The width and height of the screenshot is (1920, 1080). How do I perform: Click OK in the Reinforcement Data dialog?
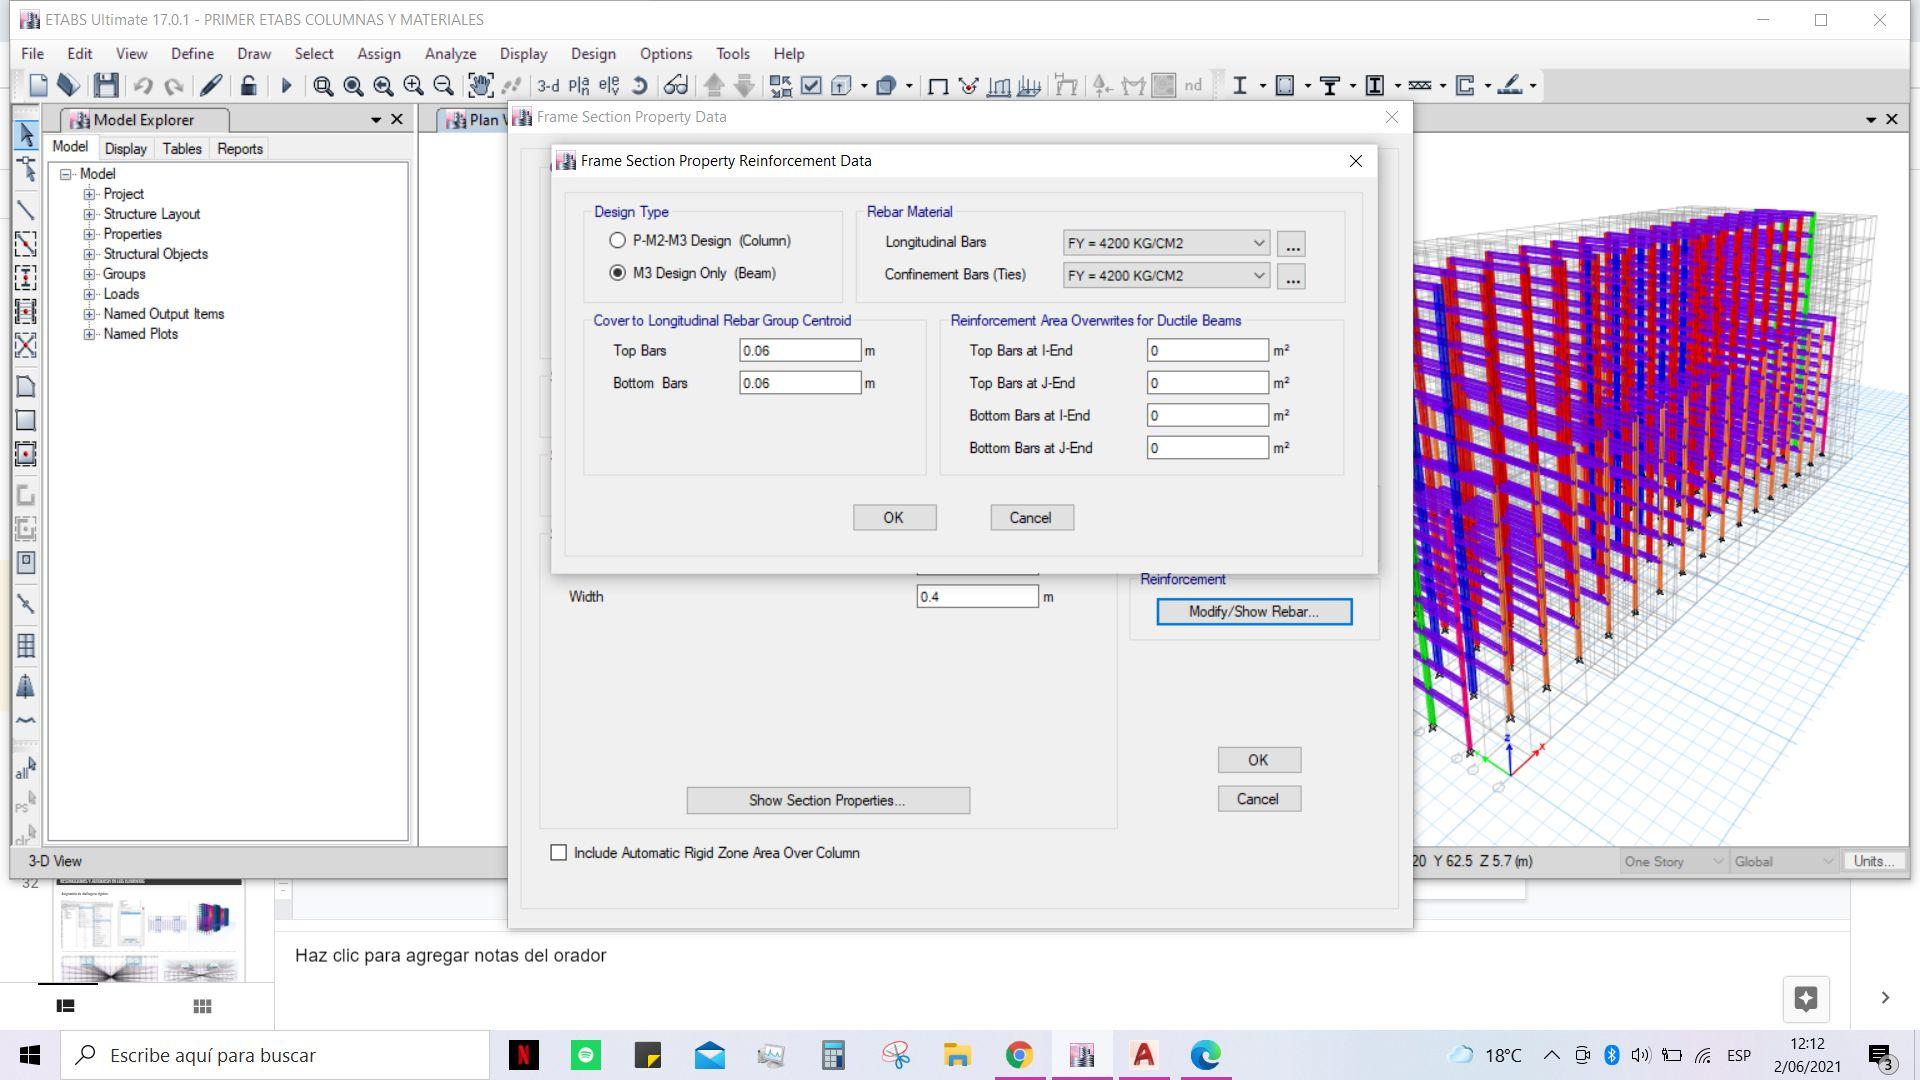894,518
